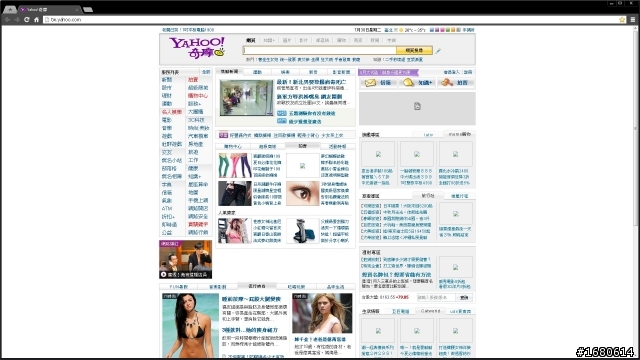Open the browser home page icon
640x360 pixels.
[36, 20]
